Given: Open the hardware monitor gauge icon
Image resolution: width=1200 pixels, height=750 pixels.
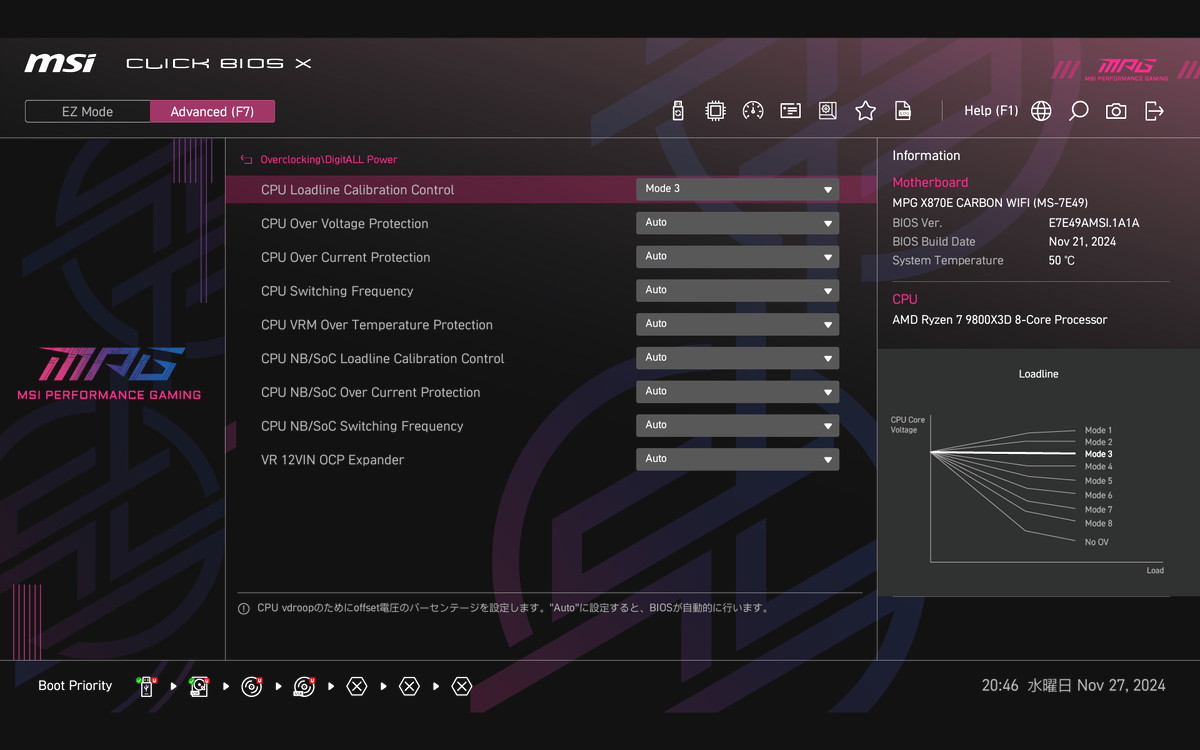Looking at the screenshot, I should pyautogui.click(x=753, y=111).
